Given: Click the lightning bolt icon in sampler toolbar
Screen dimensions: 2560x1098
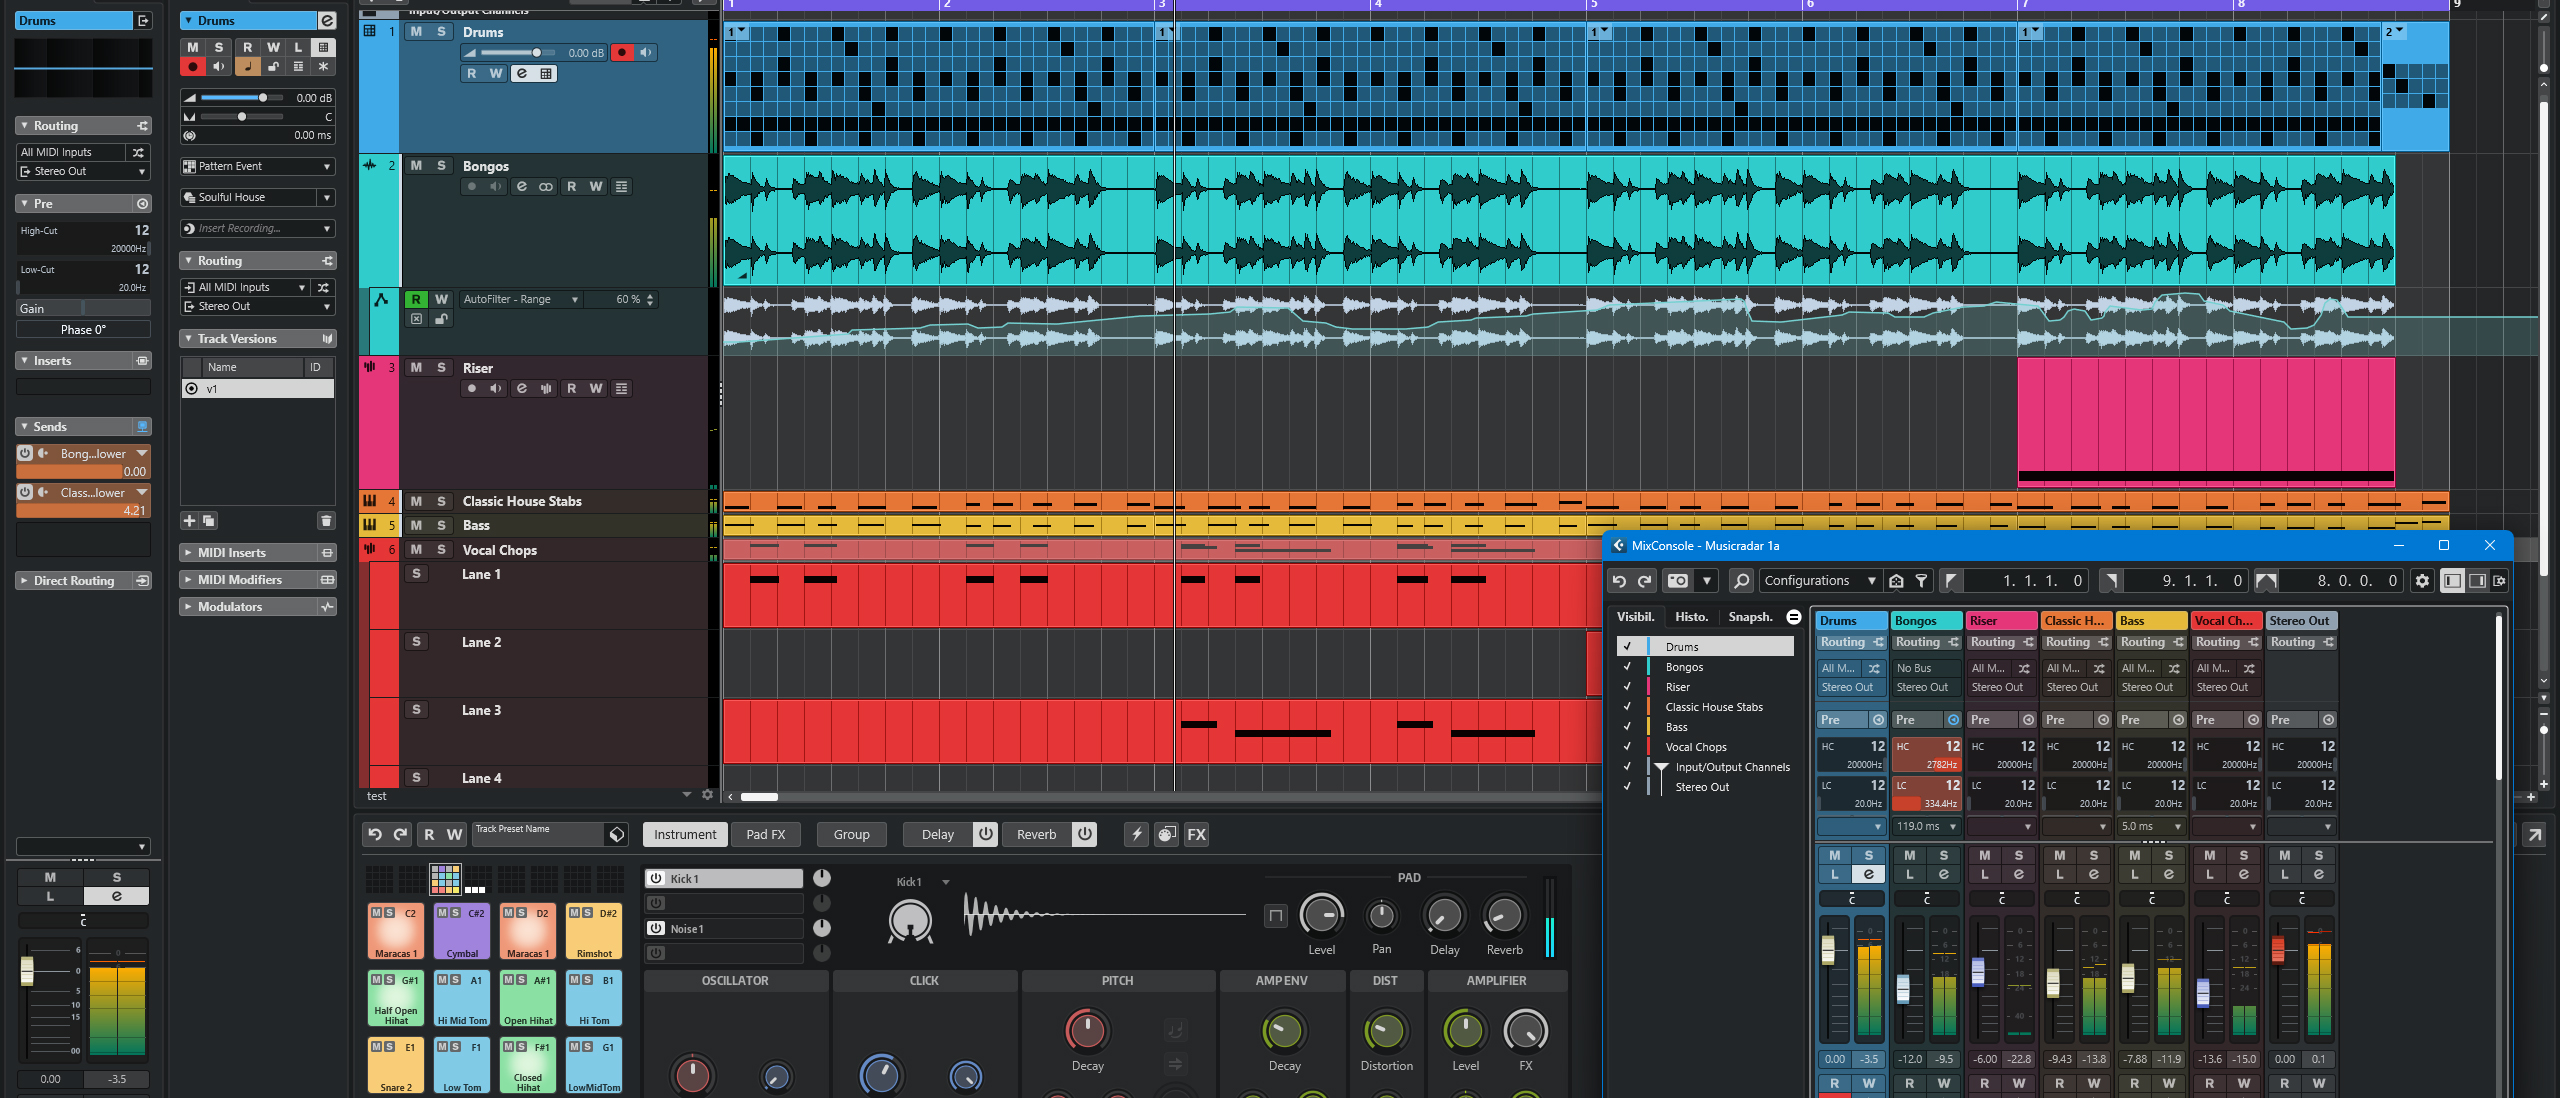Looking at the screenshot, I should [x=1136, y=834].
